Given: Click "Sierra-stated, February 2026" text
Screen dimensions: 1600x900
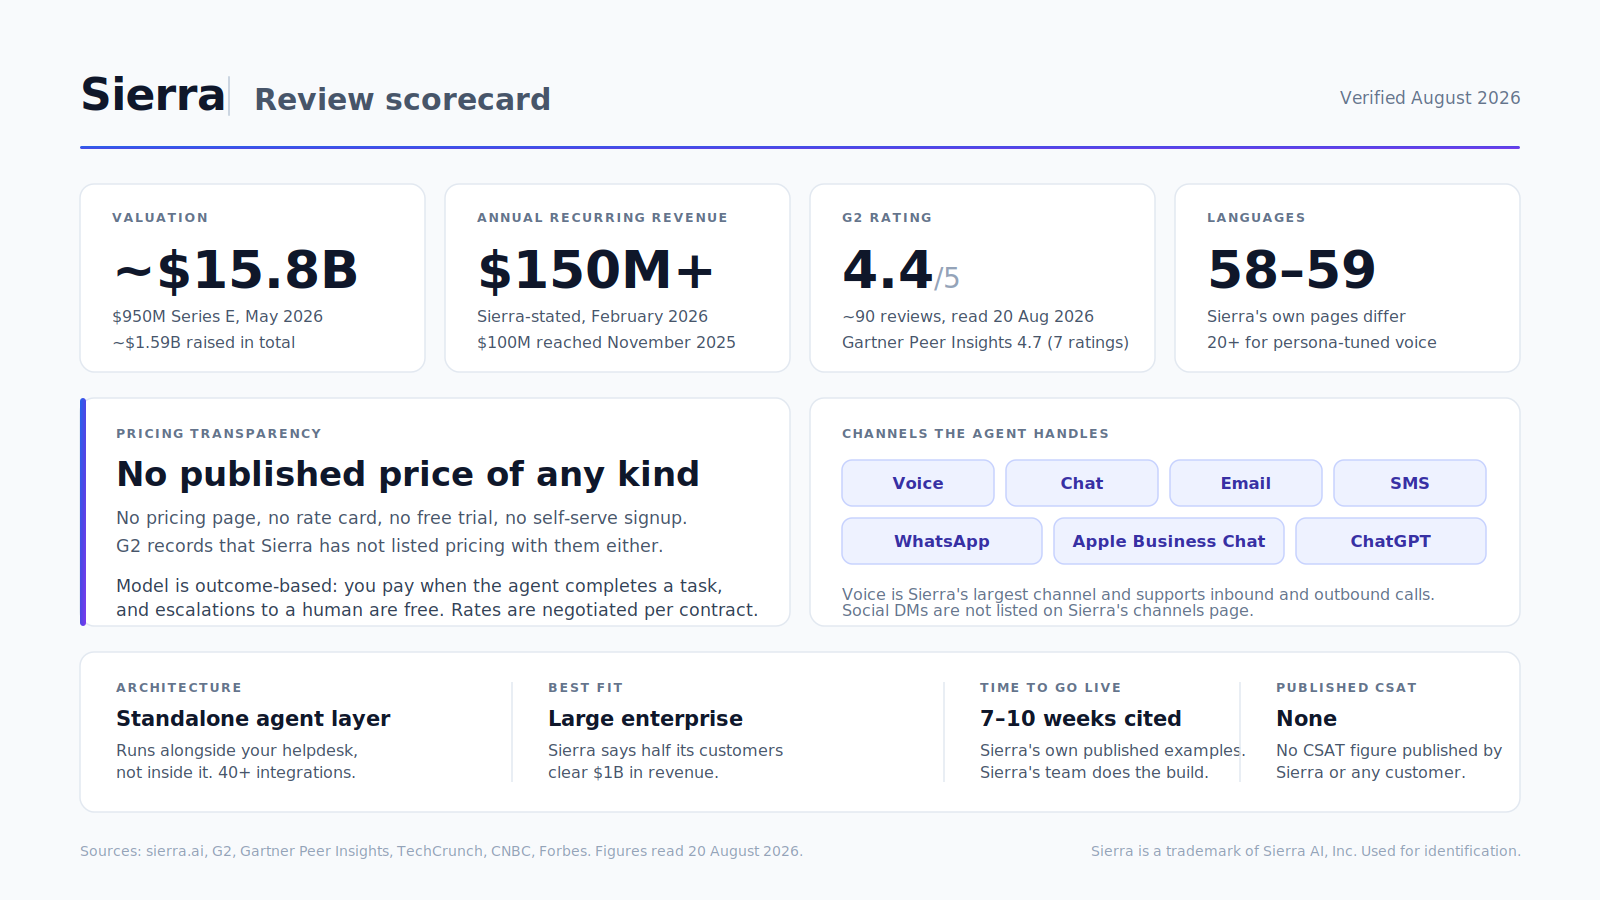Looking at the screenshot, I should (592, 316).
